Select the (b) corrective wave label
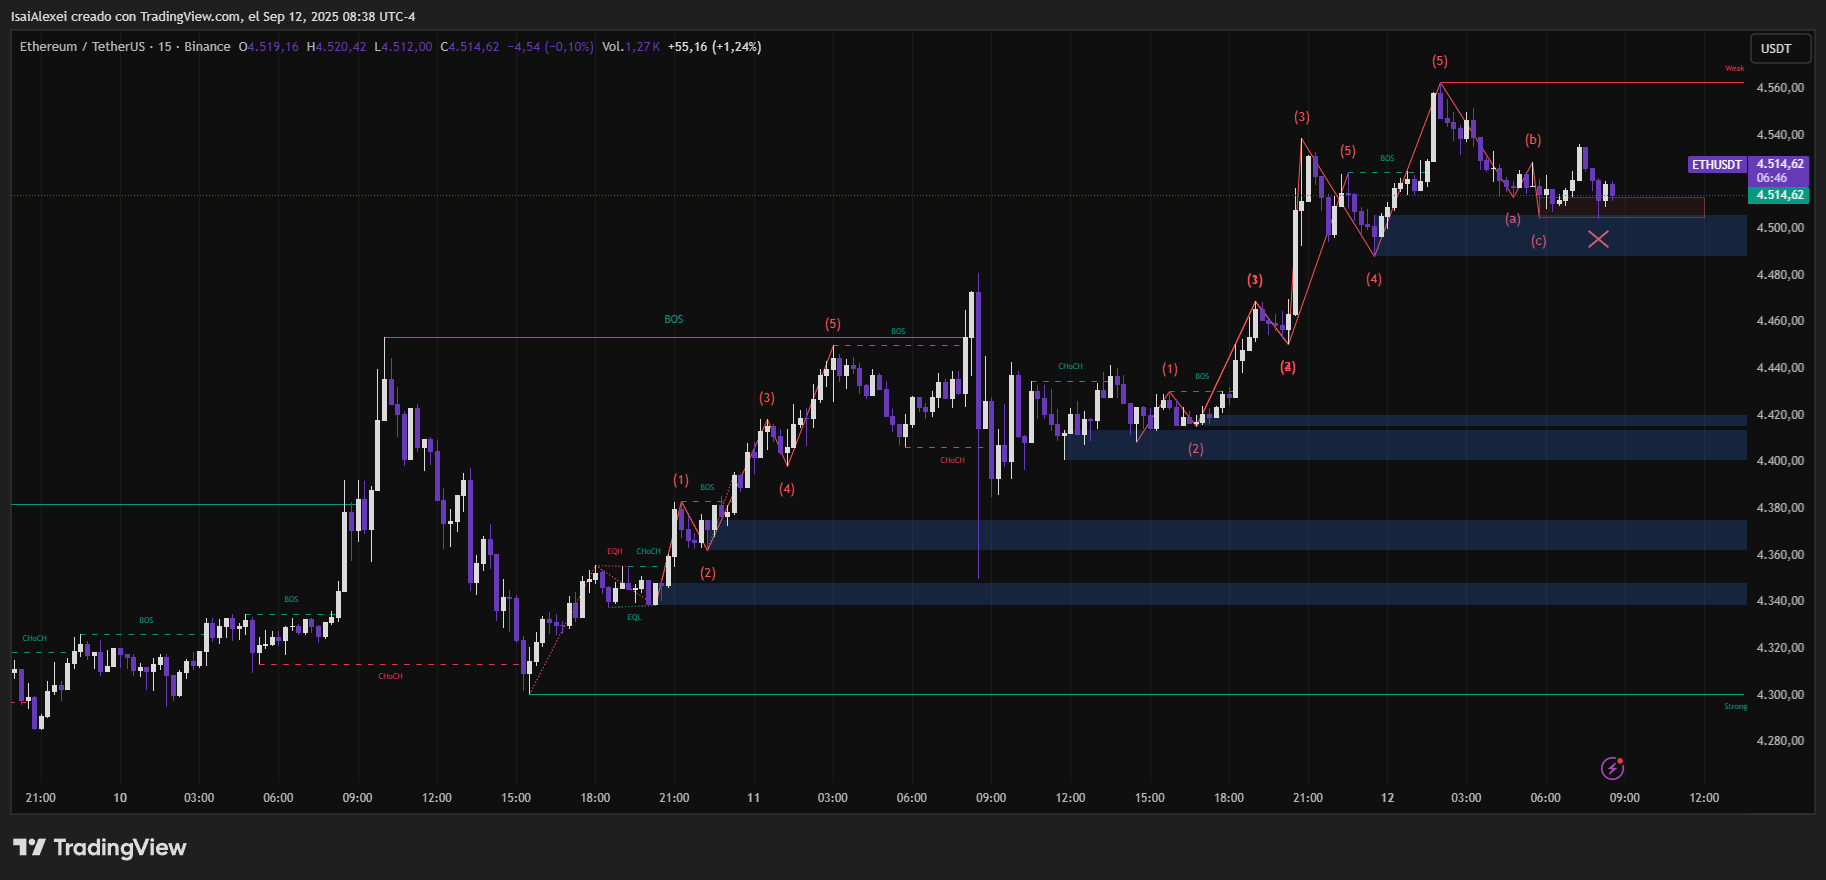 coord(1533,140)
